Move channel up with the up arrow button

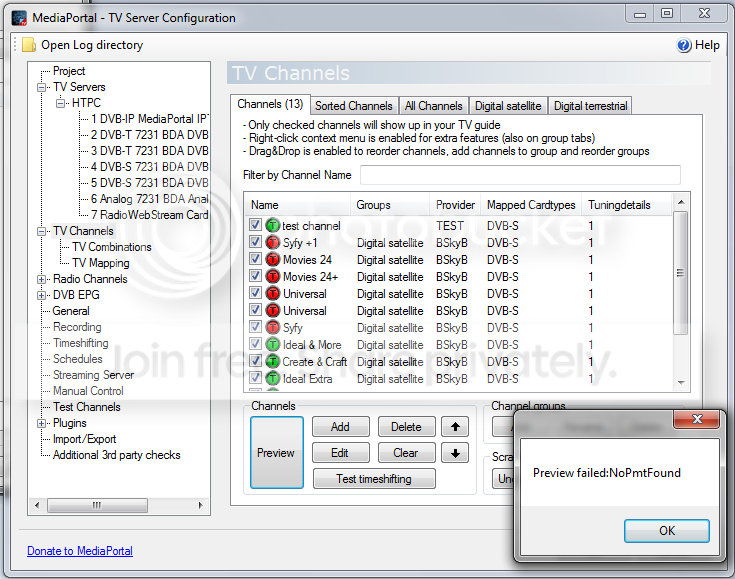455,427
